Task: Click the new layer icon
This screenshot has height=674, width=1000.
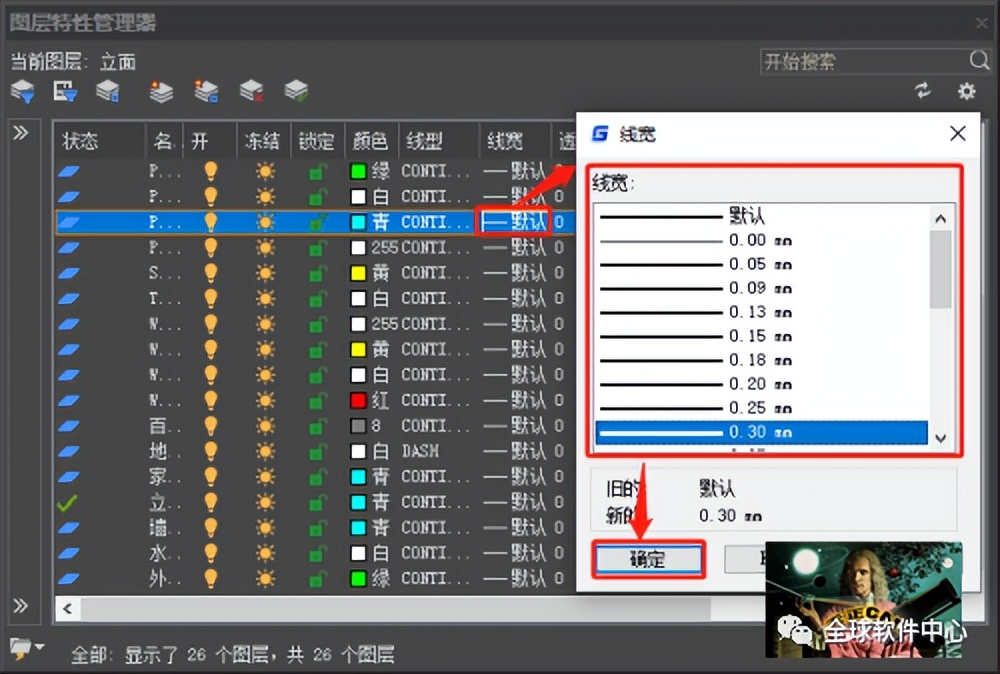Action: (160, 90)
